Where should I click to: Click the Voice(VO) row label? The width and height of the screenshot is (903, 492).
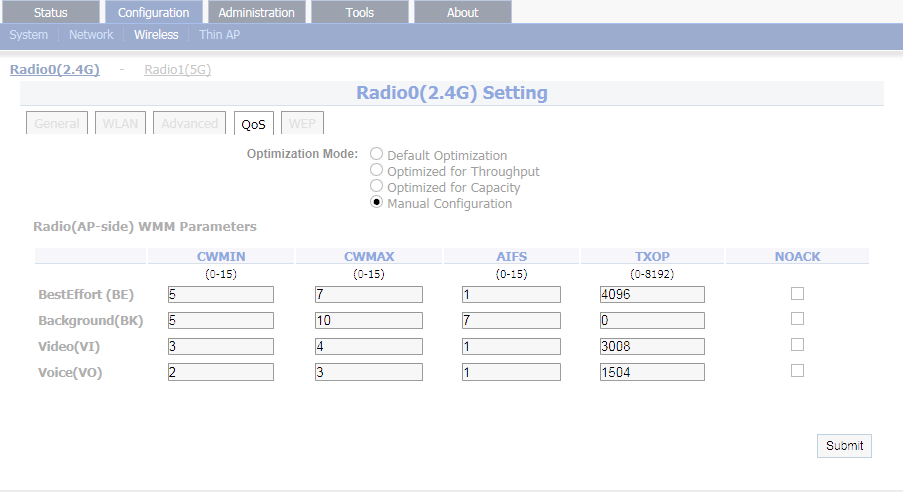pos(70,372)
